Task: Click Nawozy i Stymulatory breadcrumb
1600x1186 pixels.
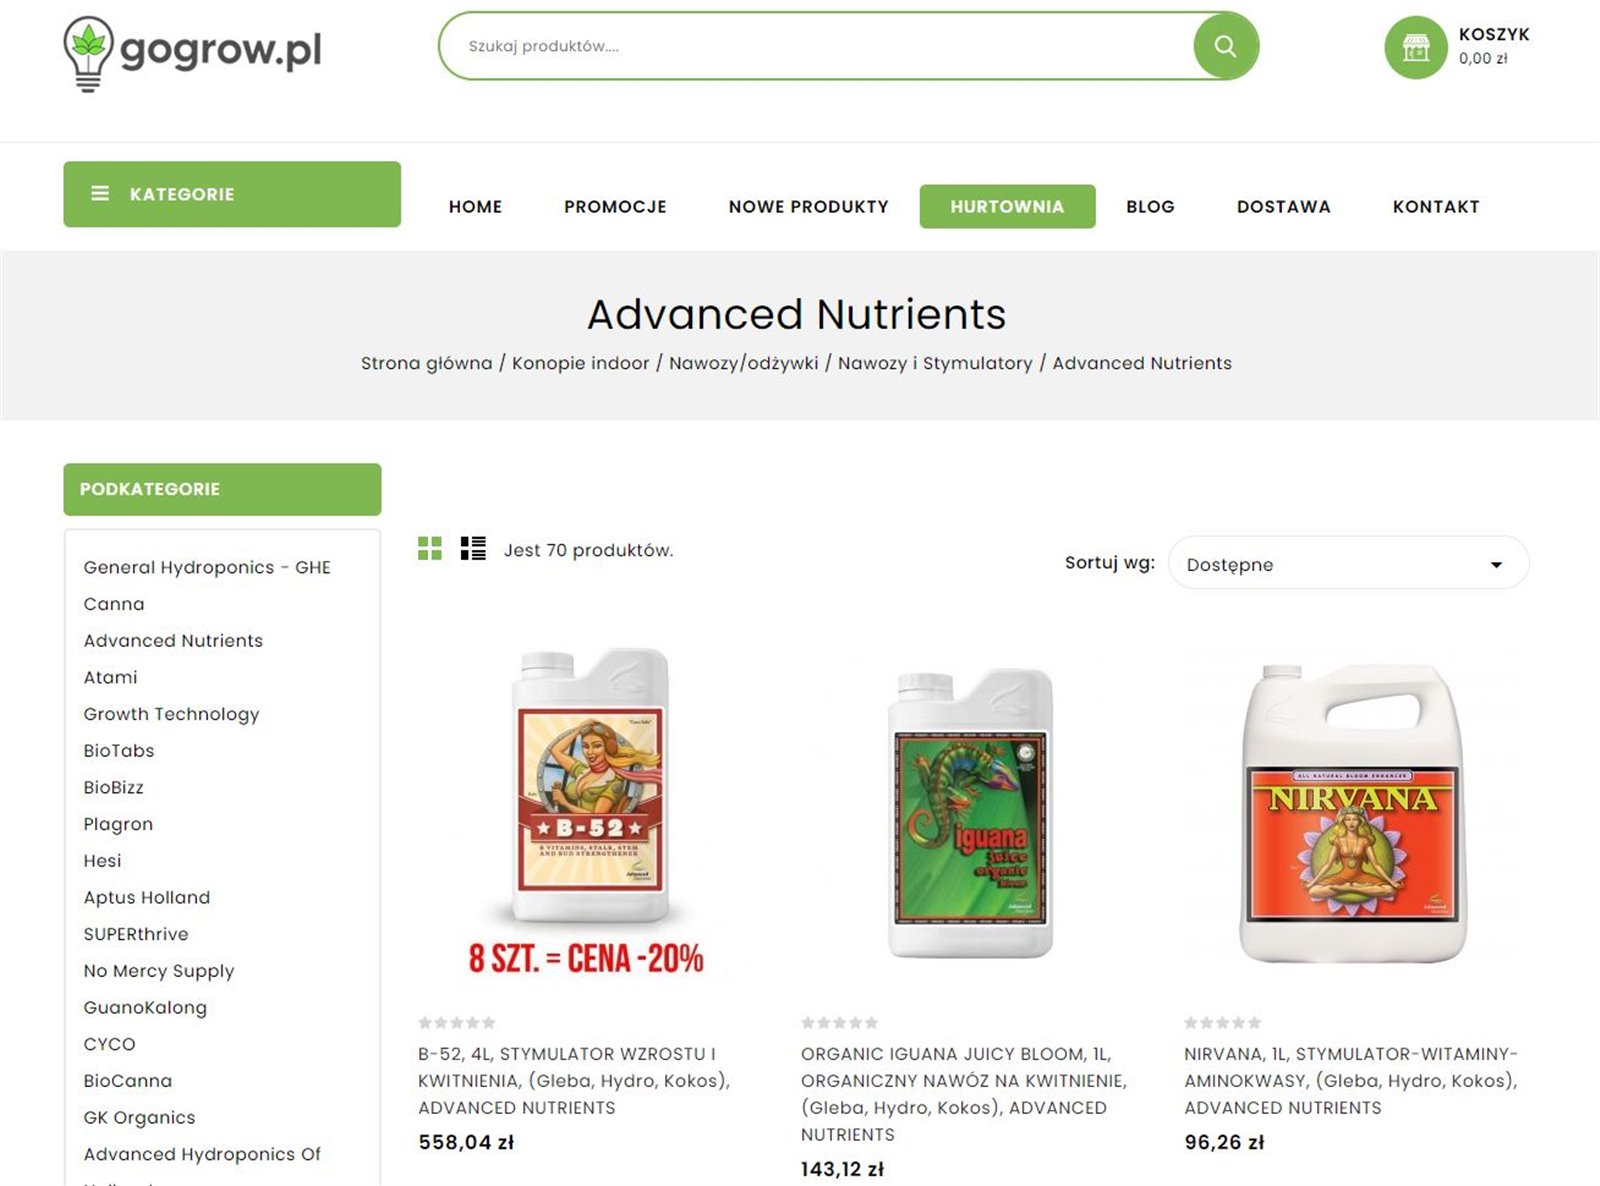Action: tap(935, 363)
